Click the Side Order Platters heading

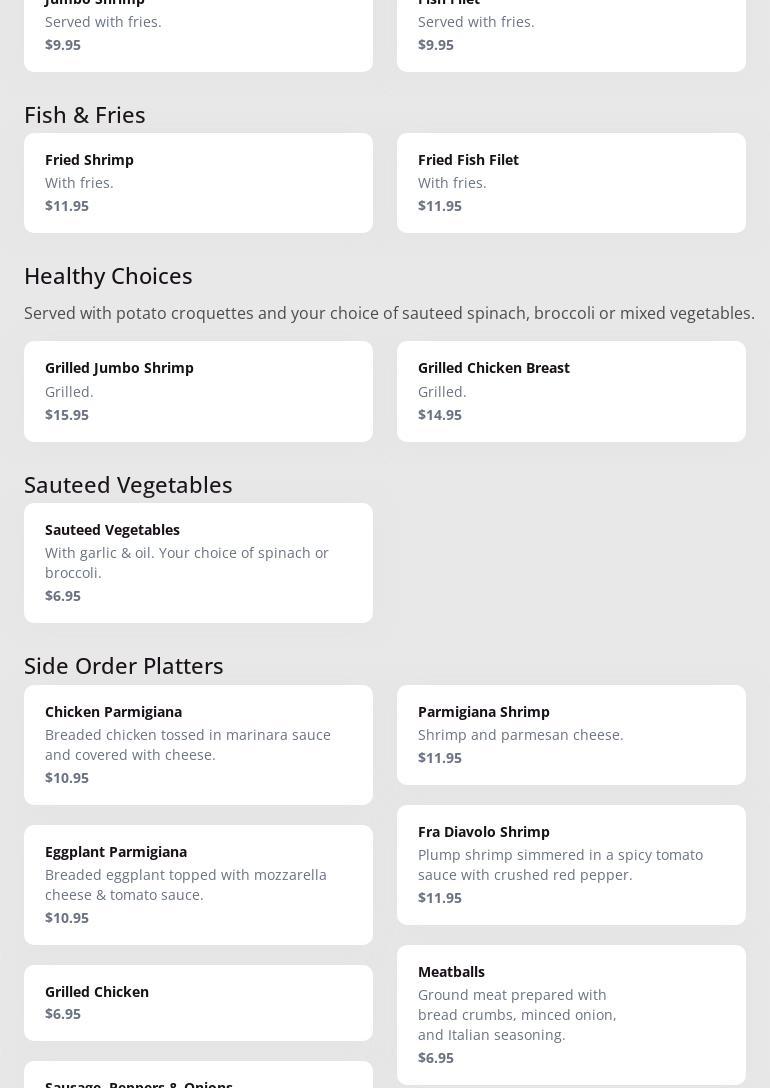[124, 666]
